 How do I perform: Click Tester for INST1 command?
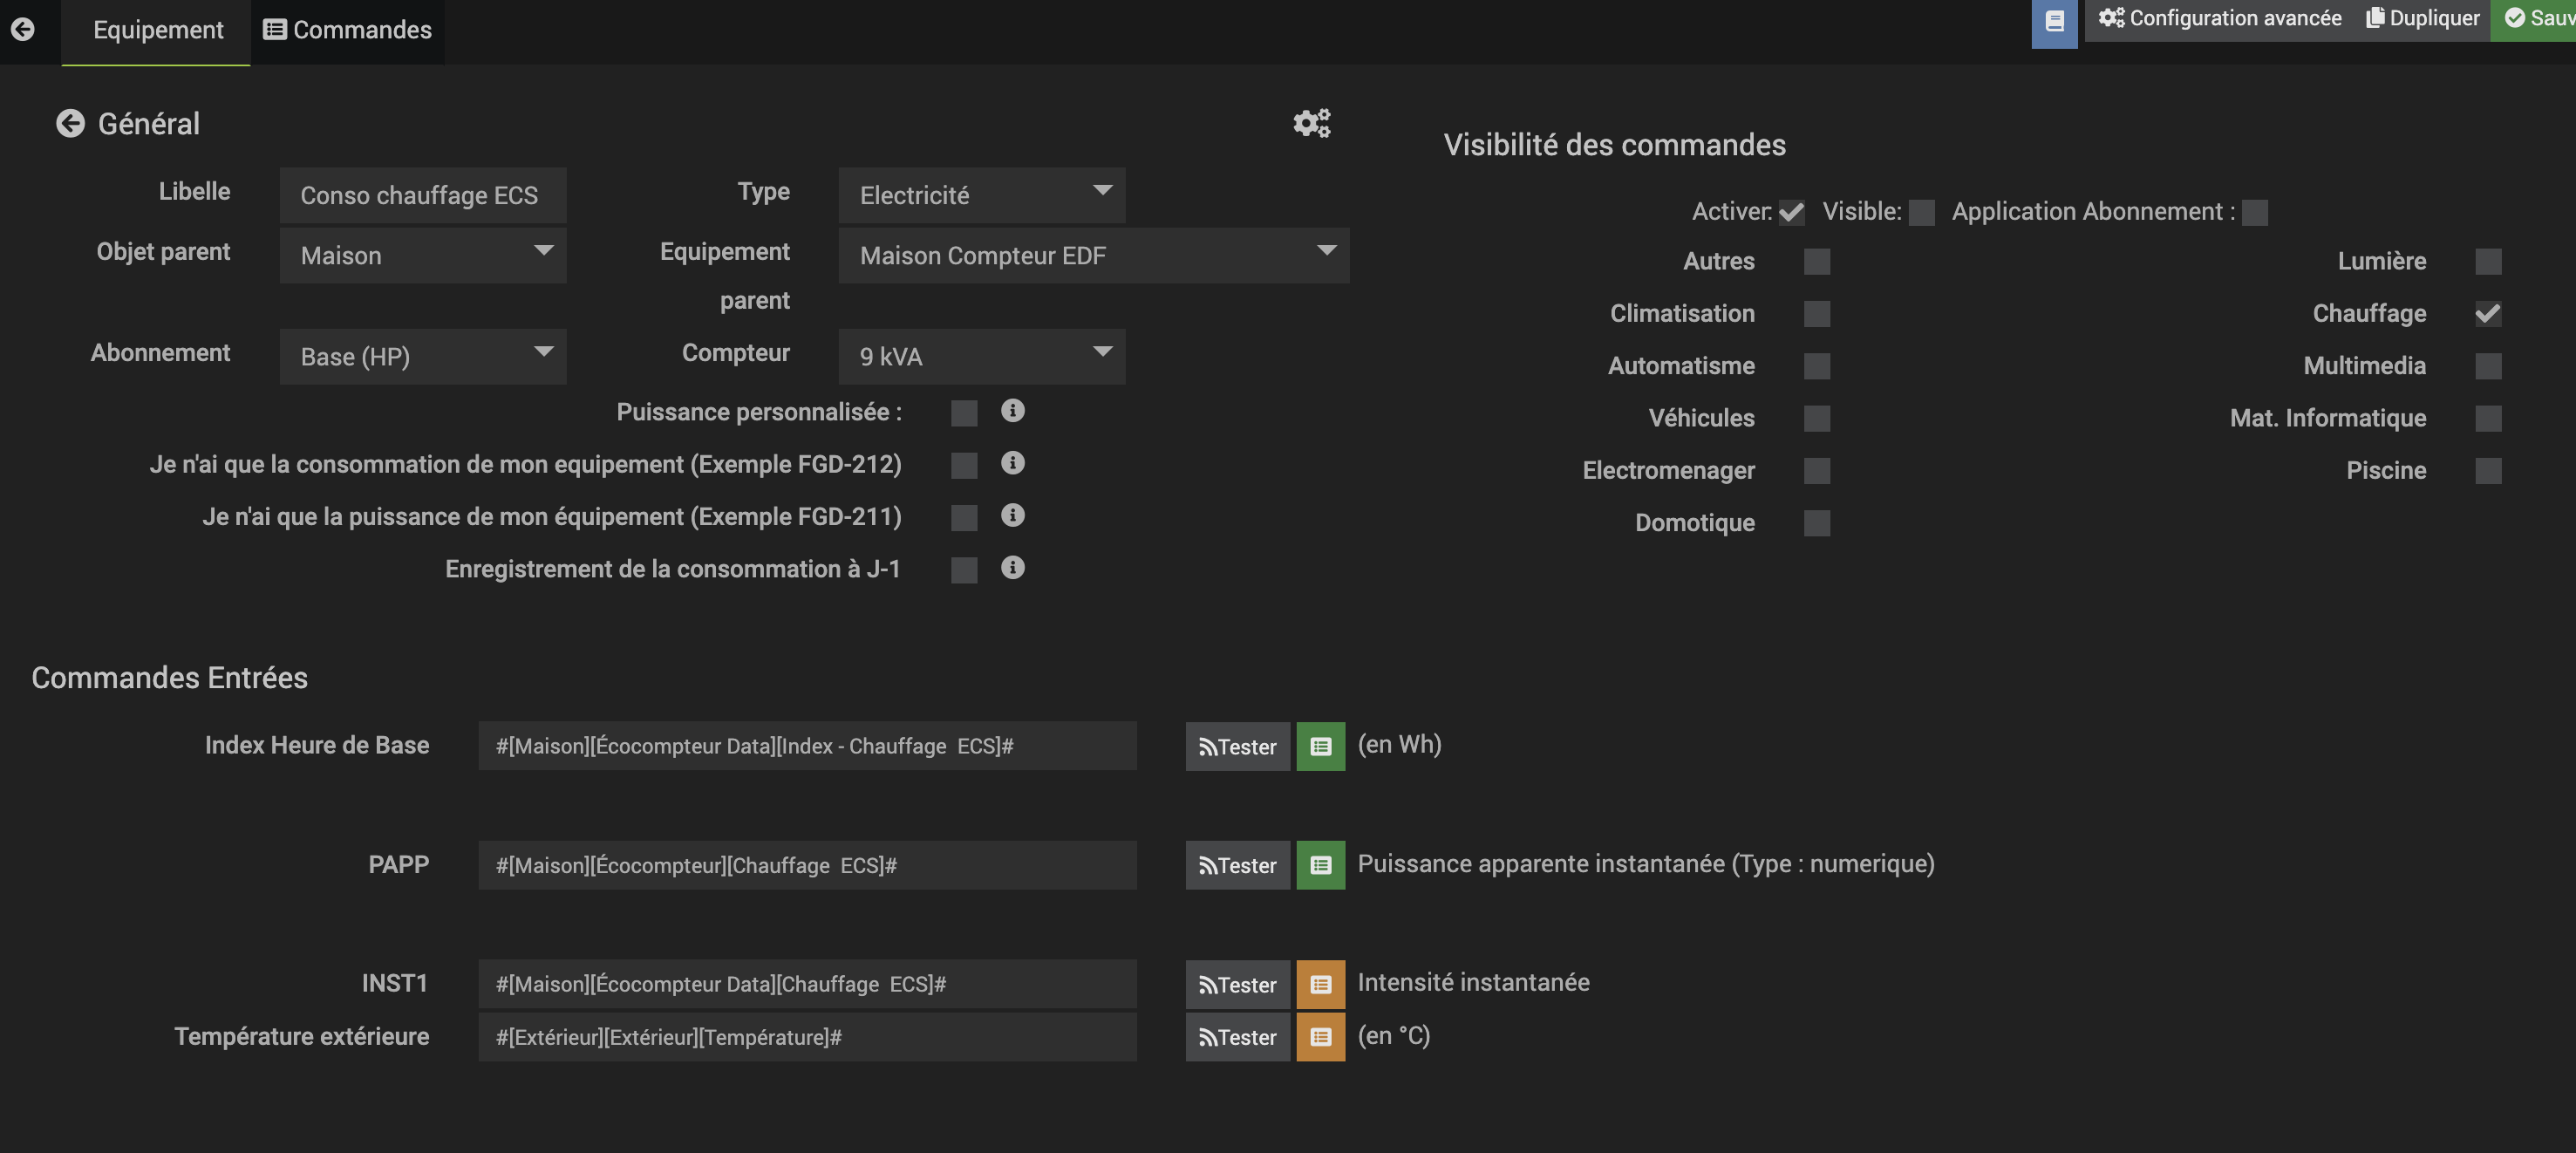[1237, 984]
